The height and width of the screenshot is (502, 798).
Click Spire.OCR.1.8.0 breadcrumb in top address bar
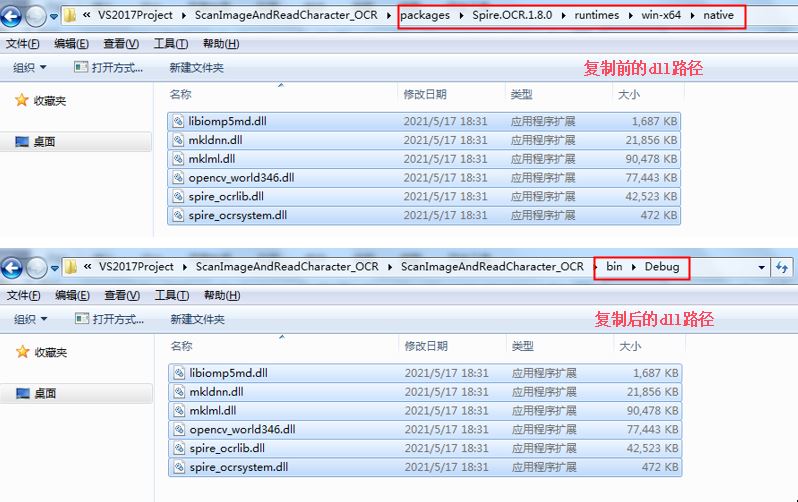pyautogui.click(x=512, y=15)
